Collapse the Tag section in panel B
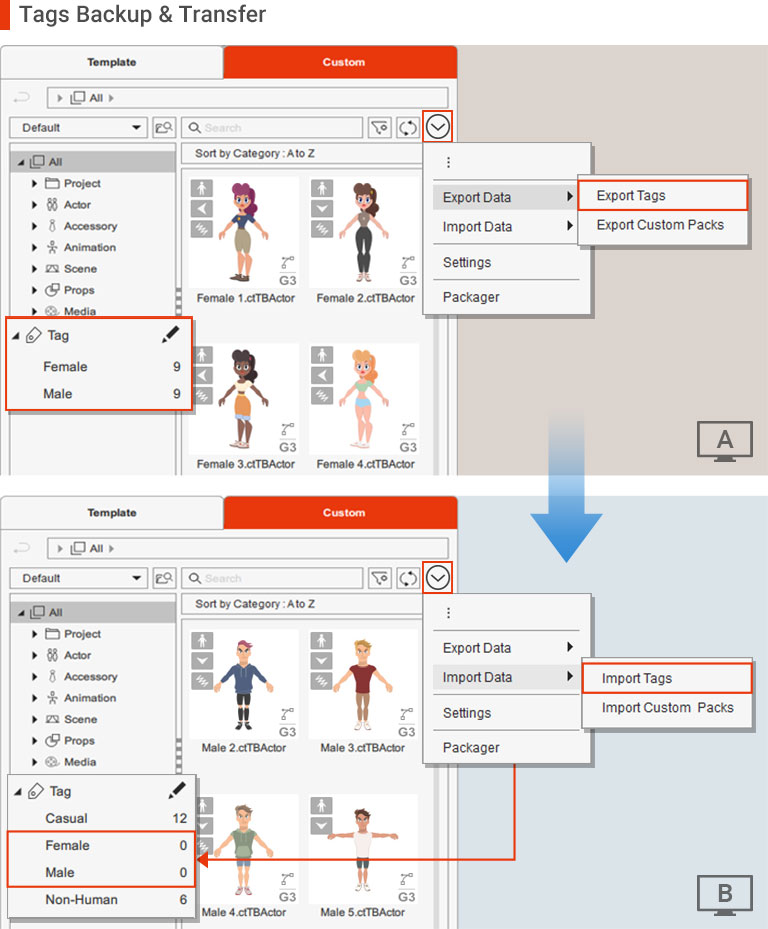Viewport: 768px width, 929px height. (x=19, y=792)
